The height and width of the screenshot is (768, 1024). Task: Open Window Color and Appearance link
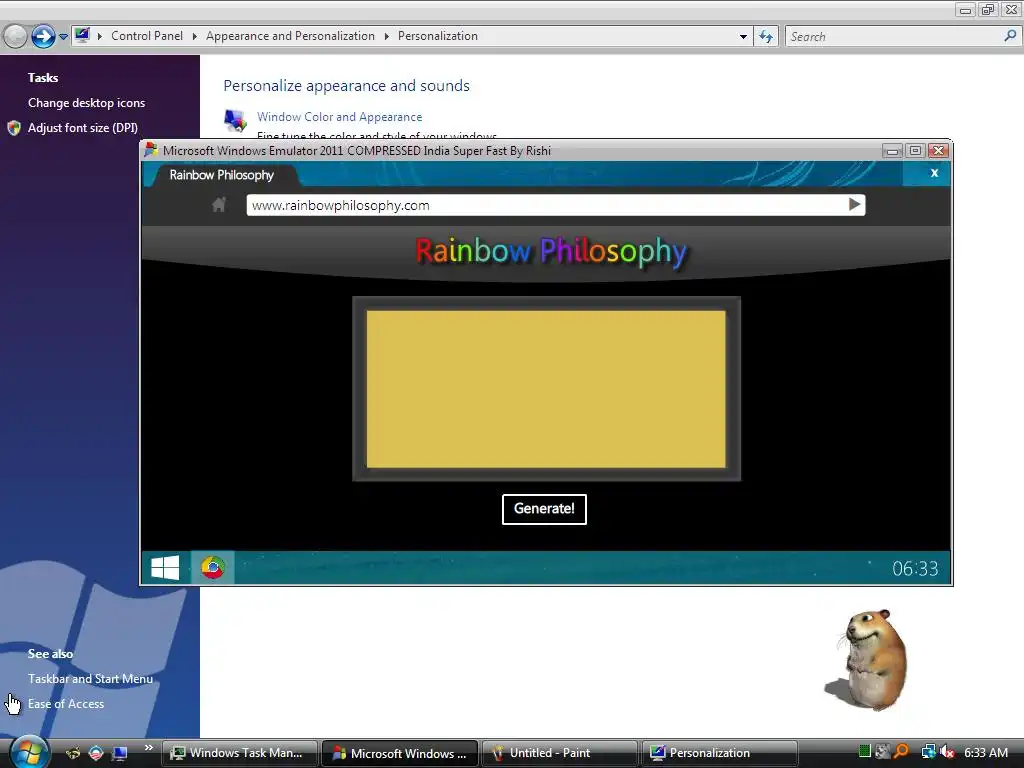(x=339, y=117)
